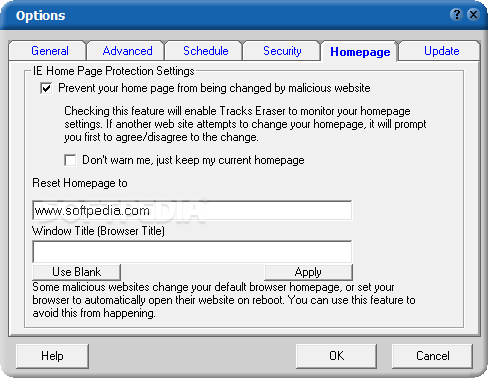Enable Don't warn me checkbox
488x378 pixels.
pyautogui.click(x=70, y=160)
